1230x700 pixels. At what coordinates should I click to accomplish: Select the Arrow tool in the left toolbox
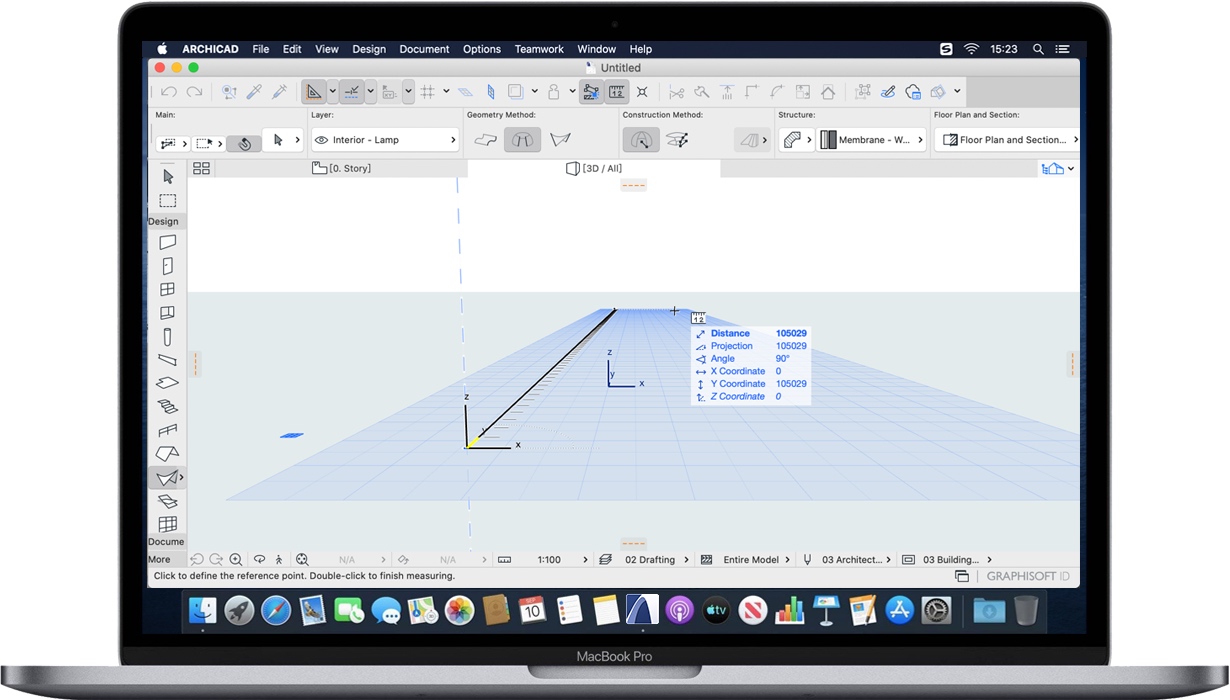[x=168, y=178]
